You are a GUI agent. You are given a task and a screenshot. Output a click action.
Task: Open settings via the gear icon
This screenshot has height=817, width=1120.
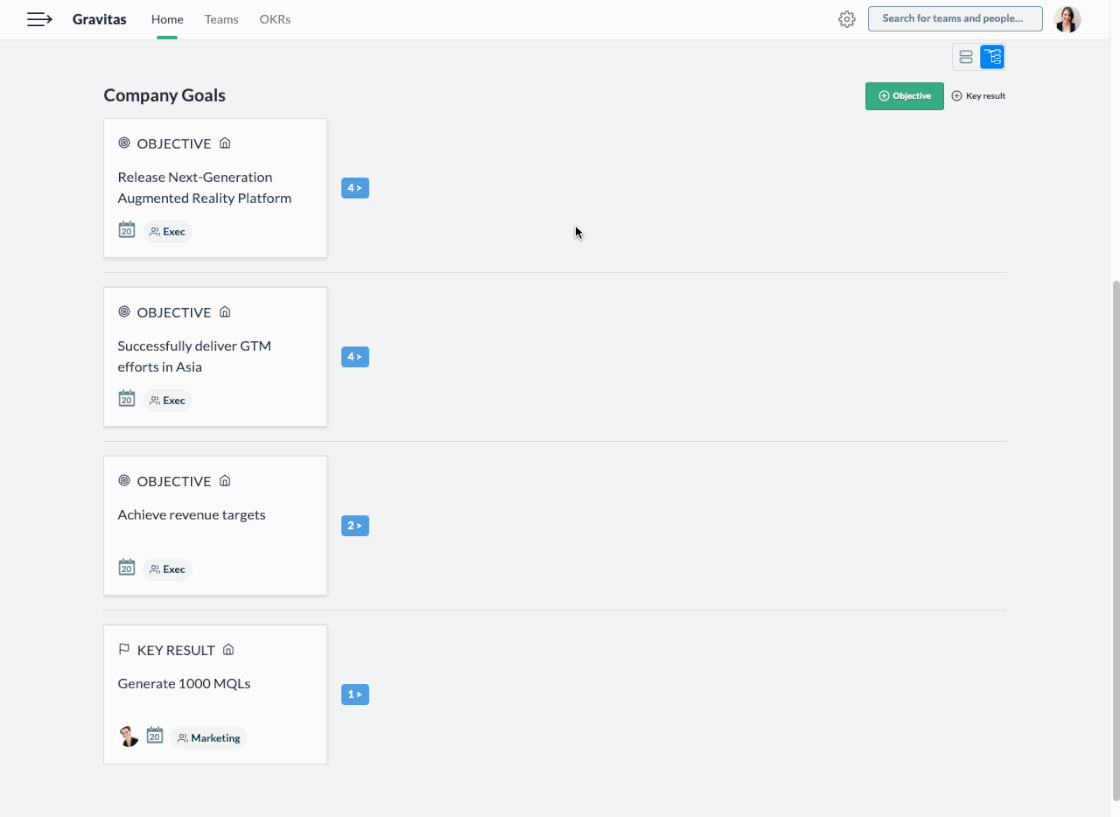tap(846, 19)
